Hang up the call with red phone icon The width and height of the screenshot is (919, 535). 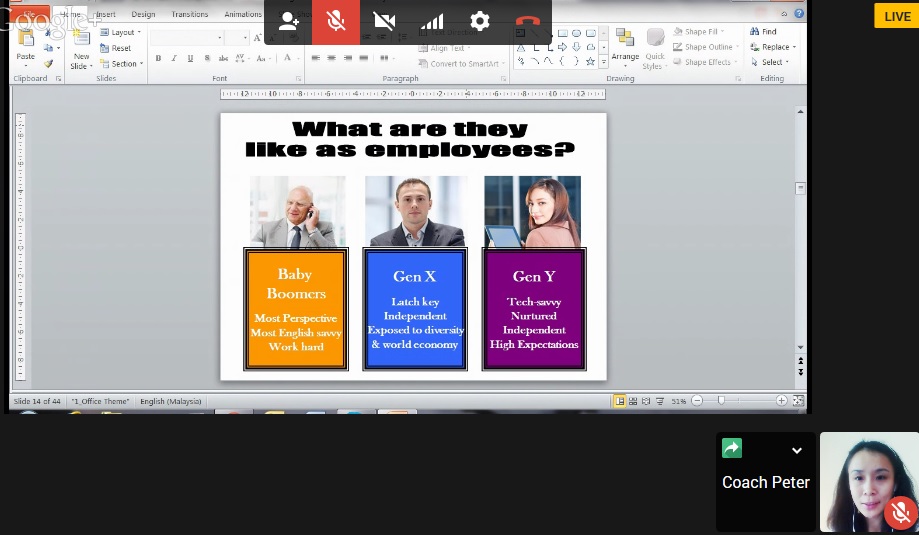pos(527,22)
